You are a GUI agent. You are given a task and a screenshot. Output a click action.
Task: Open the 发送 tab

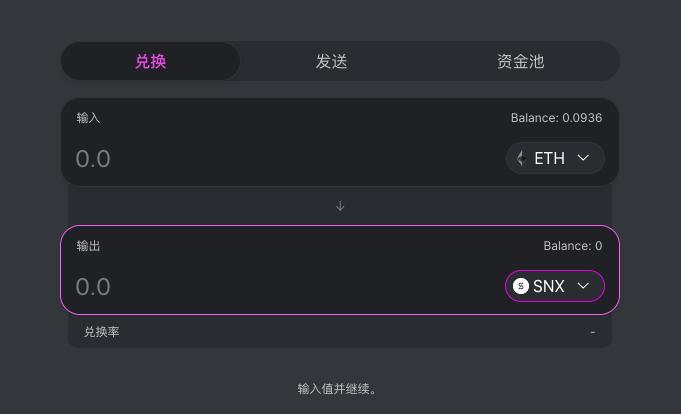(x=331, y=61)
